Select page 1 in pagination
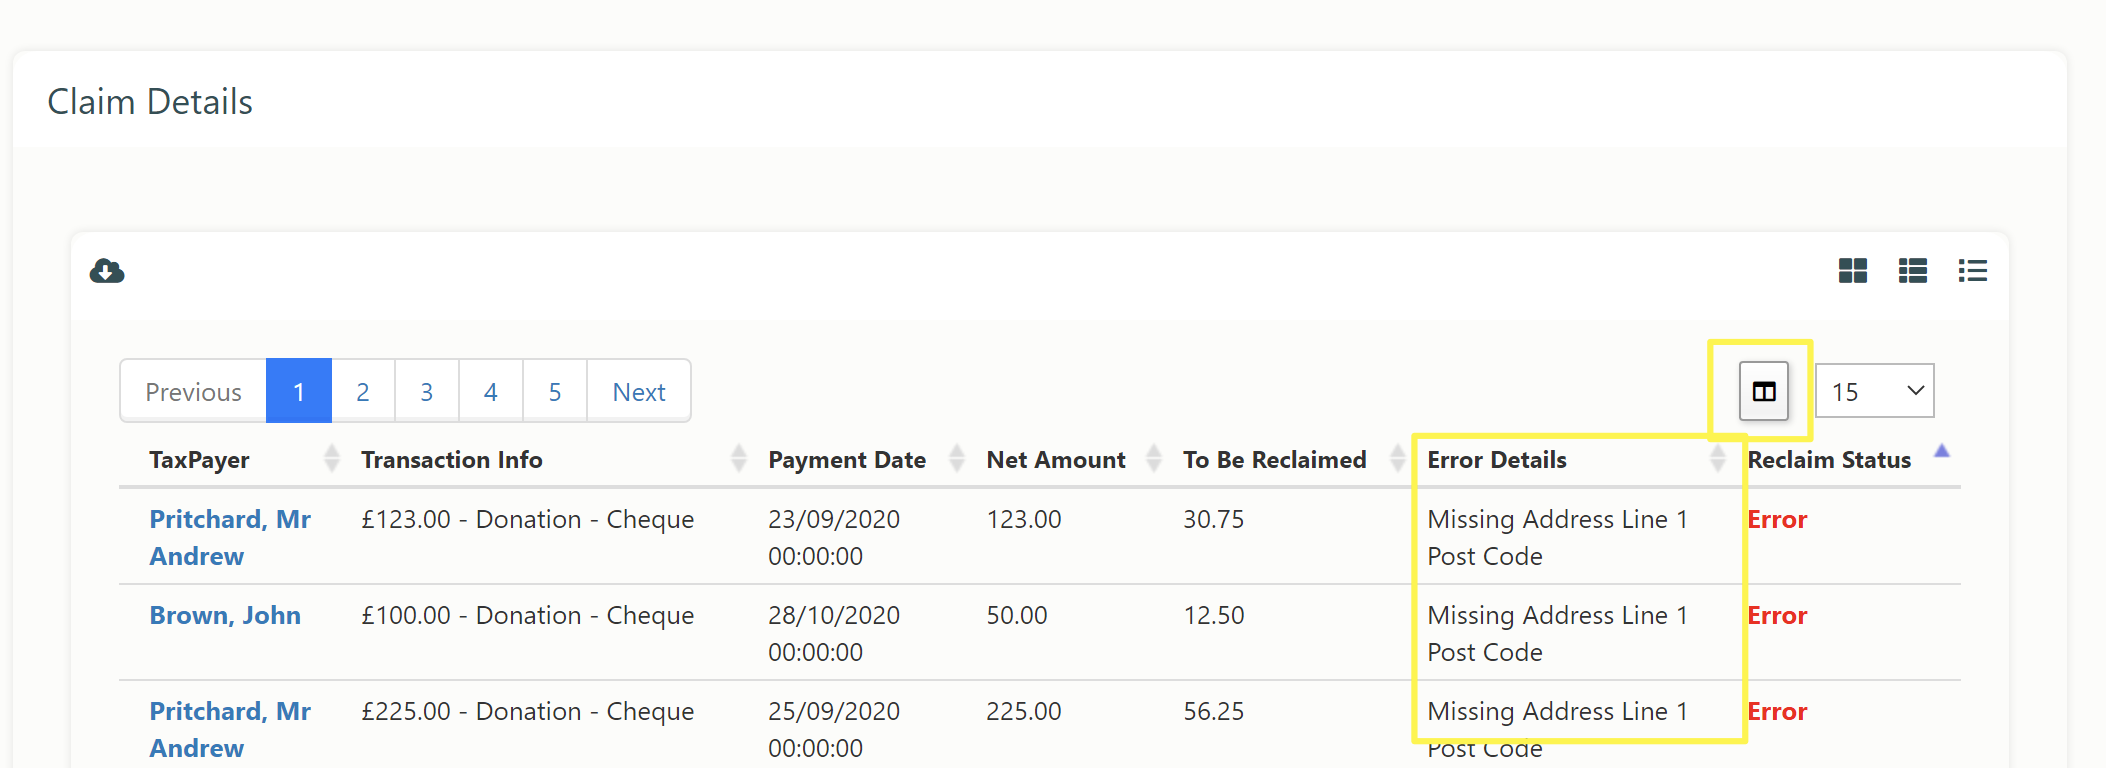Viewport: 2106px width, 768px height. point(299,391)
